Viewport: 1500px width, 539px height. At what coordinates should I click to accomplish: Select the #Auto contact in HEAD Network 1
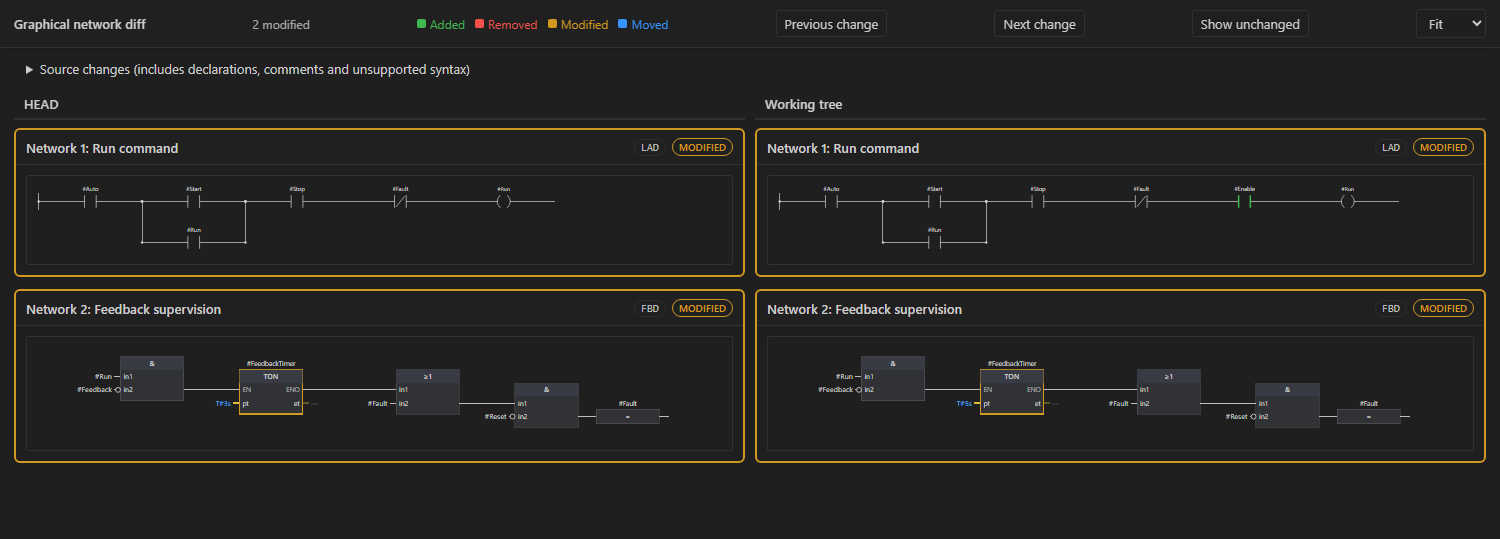coord(90,201)
